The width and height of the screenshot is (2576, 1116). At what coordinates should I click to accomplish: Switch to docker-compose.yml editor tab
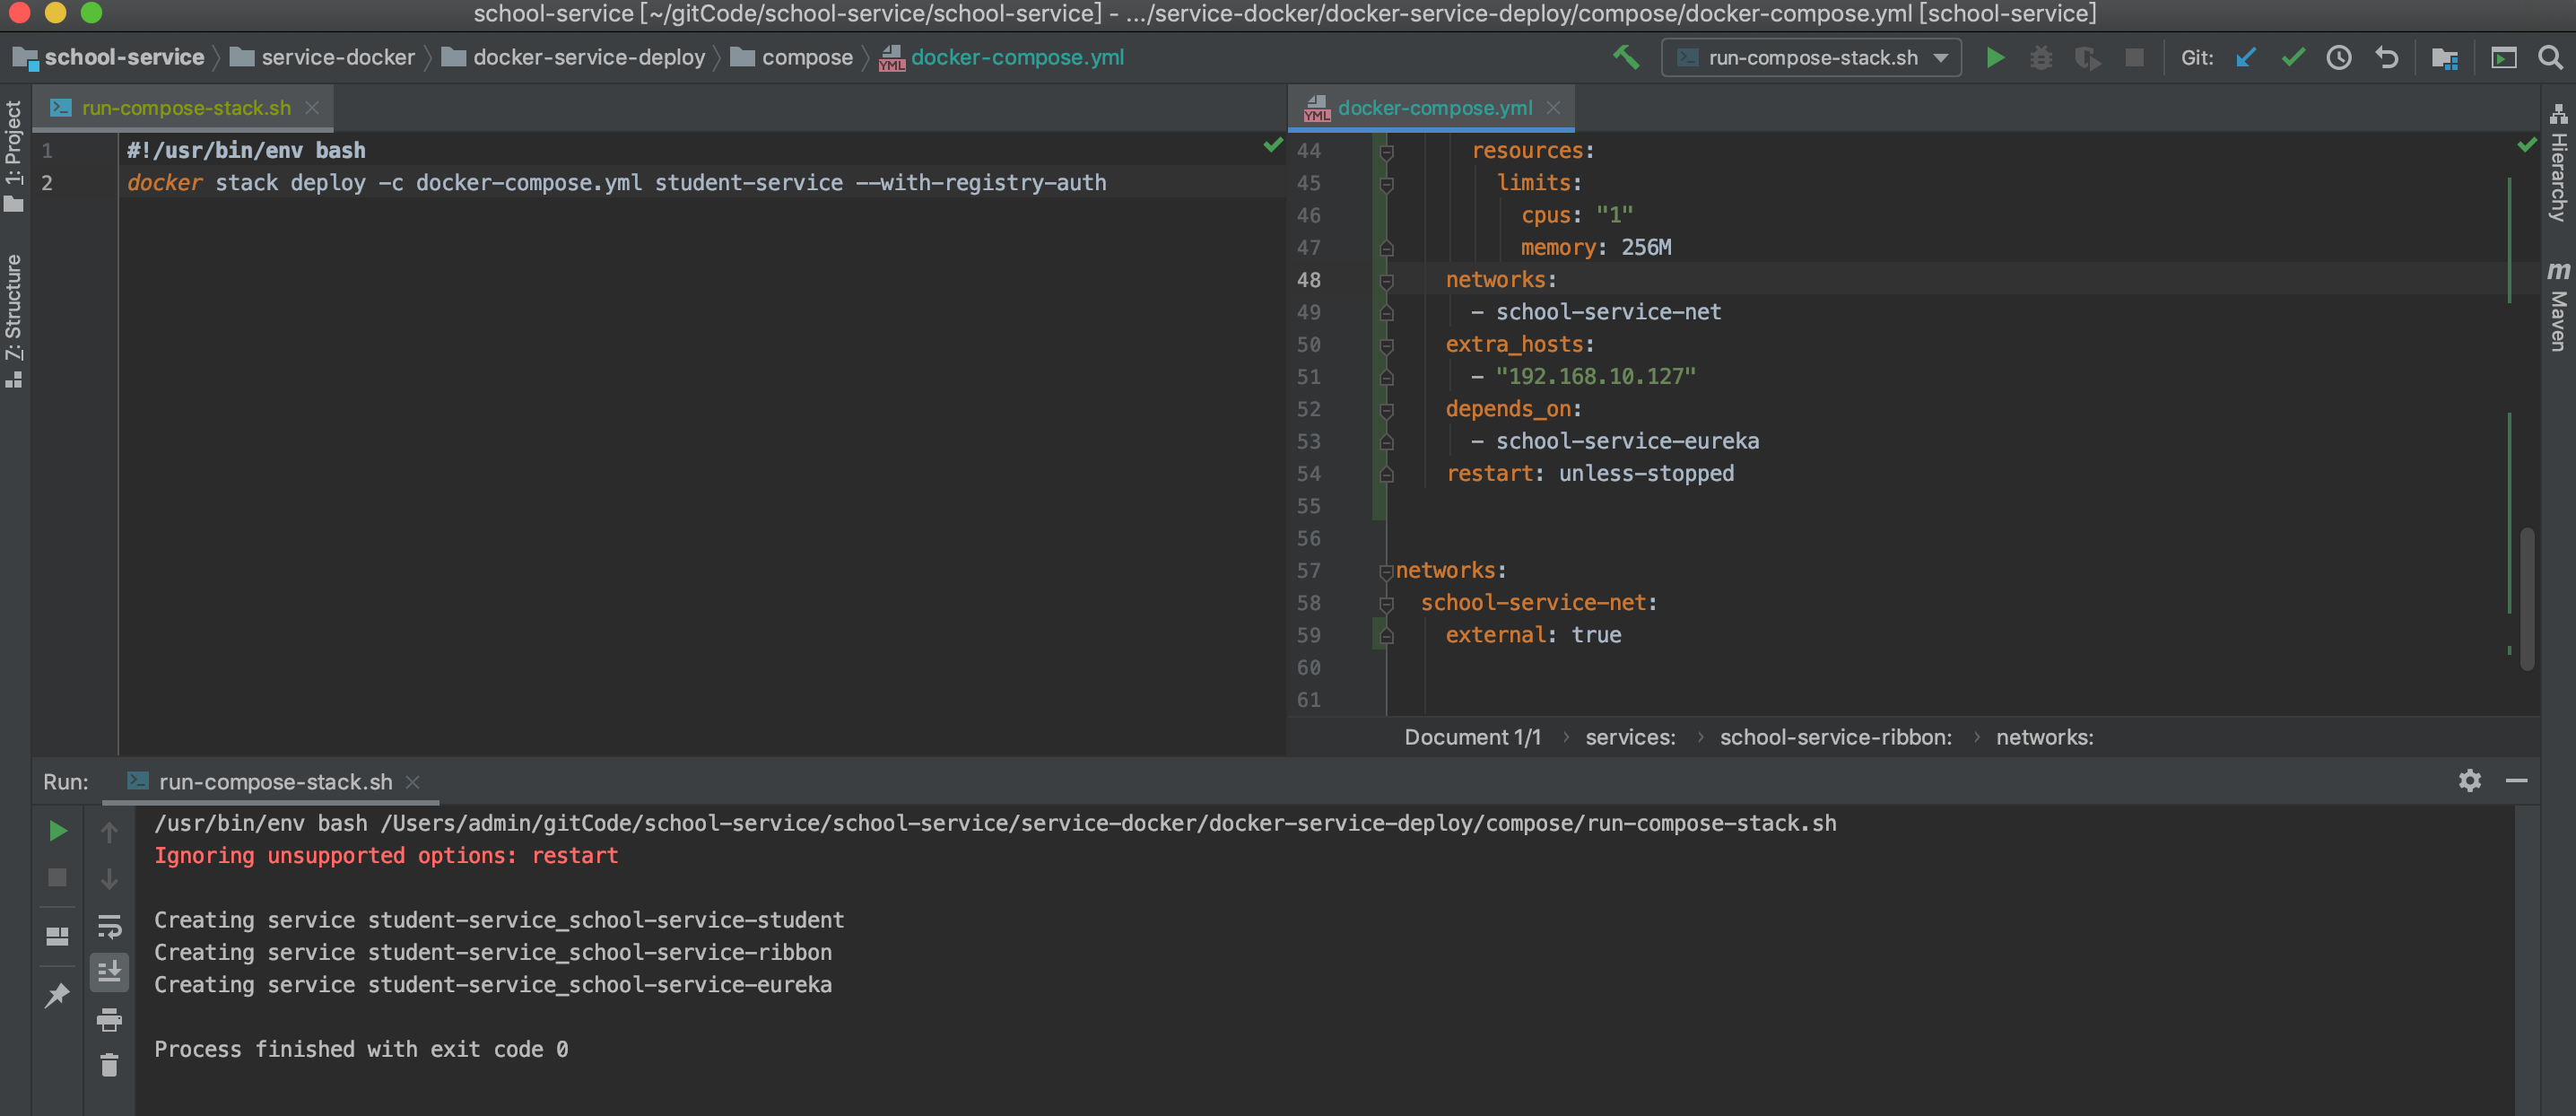tap(1434, 108)
